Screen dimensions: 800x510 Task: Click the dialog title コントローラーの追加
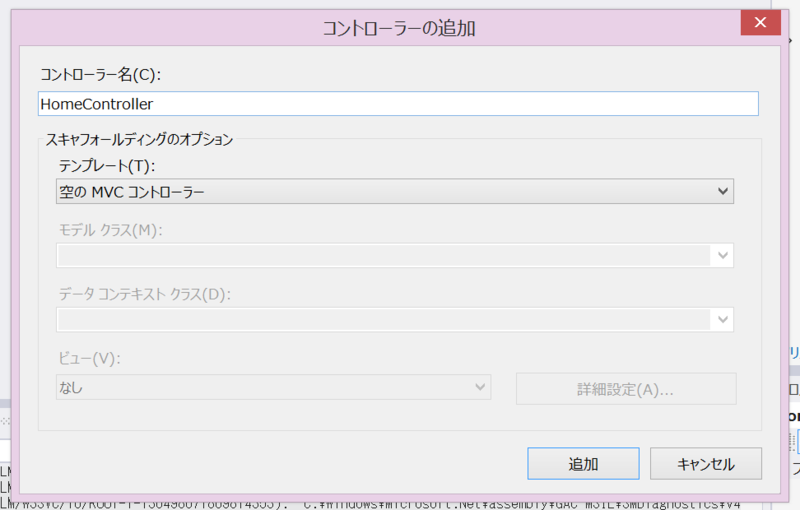point(399,28)
